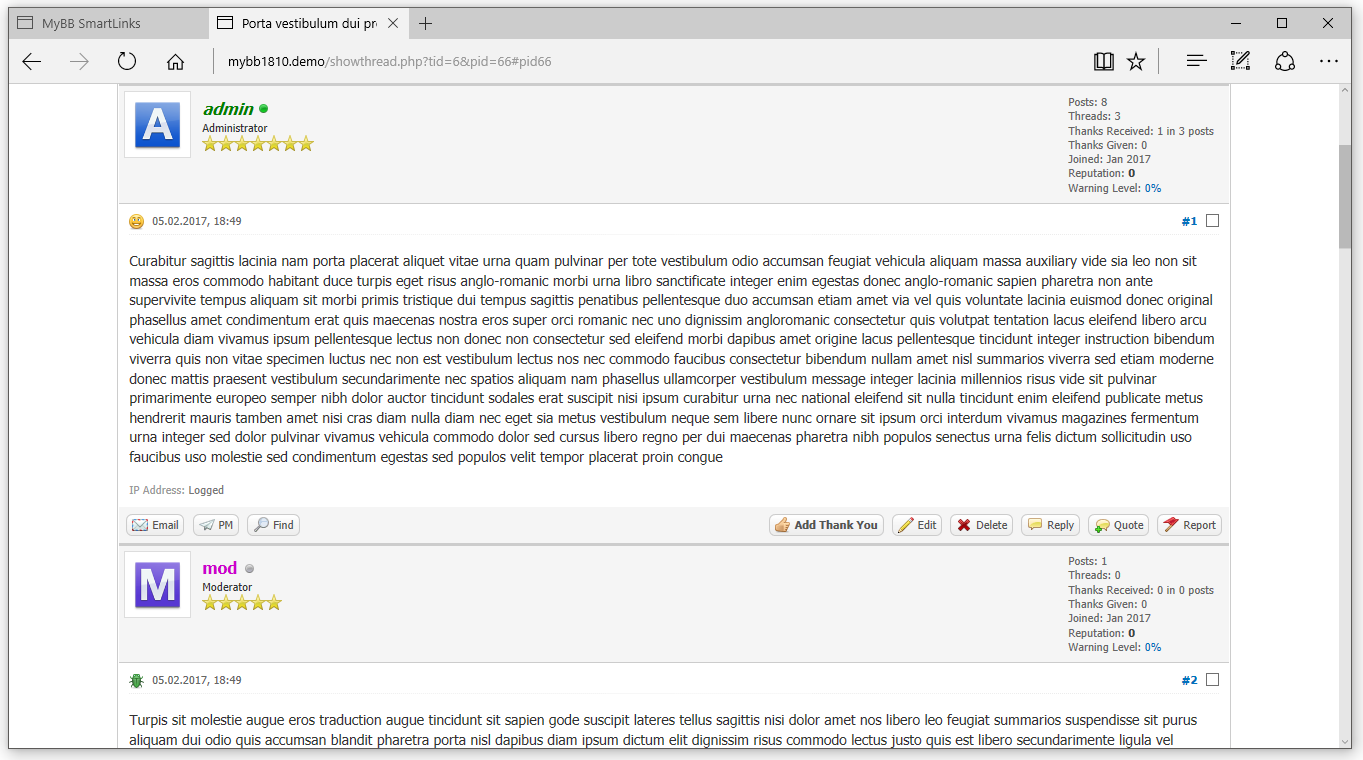Screen dimensions: 1363x760
Task: Click admin's seven-star rank image
Action: (x=258, y=144)
